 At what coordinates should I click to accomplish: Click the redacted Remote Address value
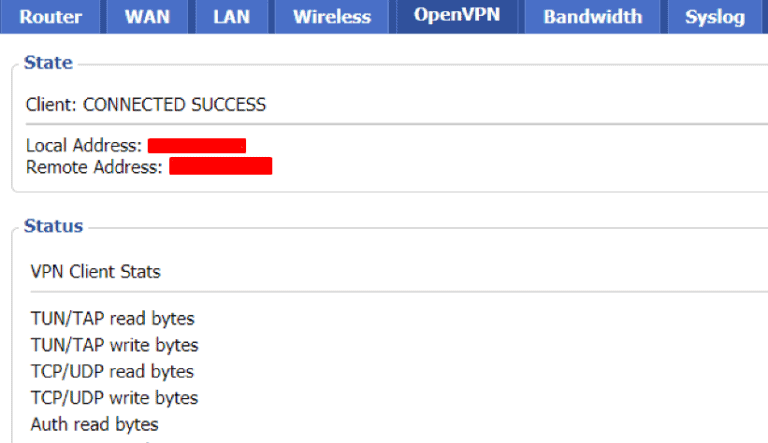point(220,166)
